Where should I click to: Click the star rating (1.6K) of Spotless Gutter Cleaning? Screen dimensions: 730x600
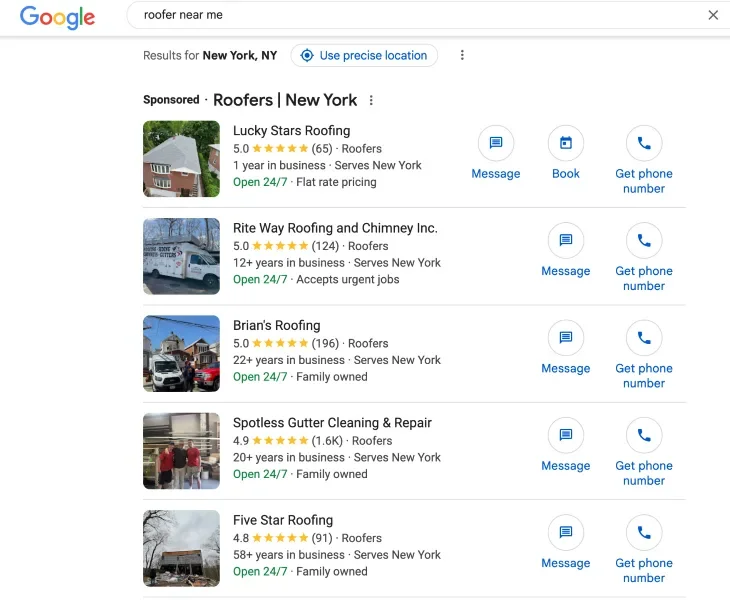(x=288, y=440)
